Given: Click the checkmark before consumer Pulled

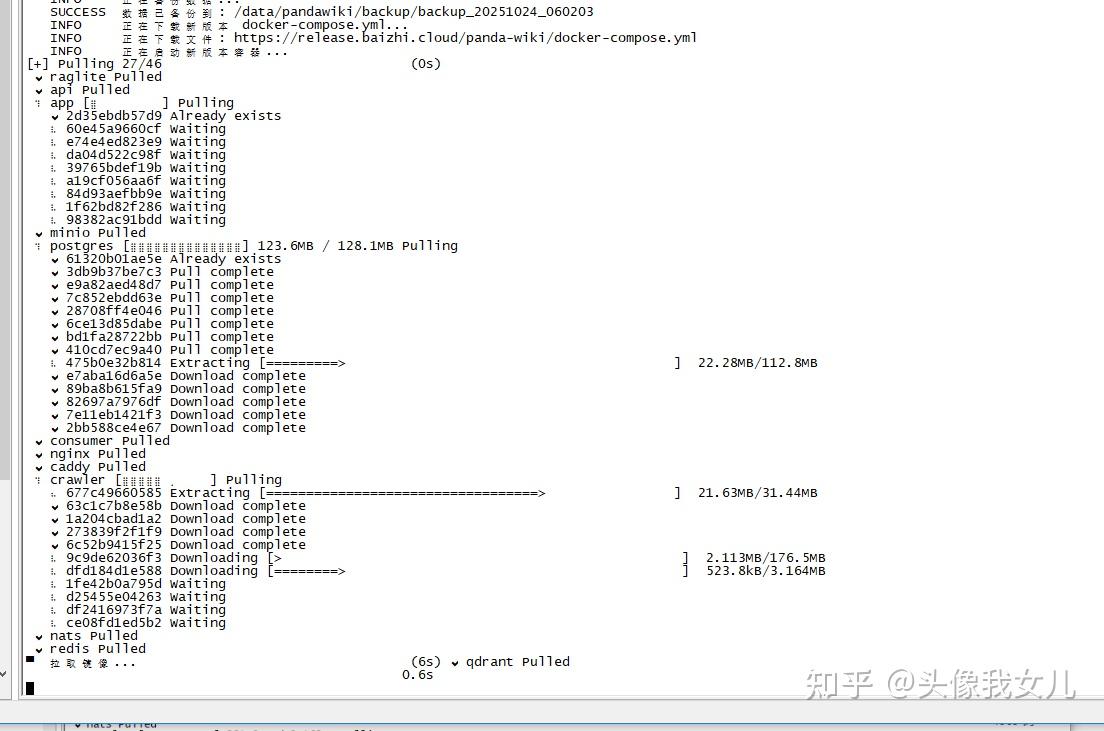Looking at the screenshot, I should pos(39,442).
